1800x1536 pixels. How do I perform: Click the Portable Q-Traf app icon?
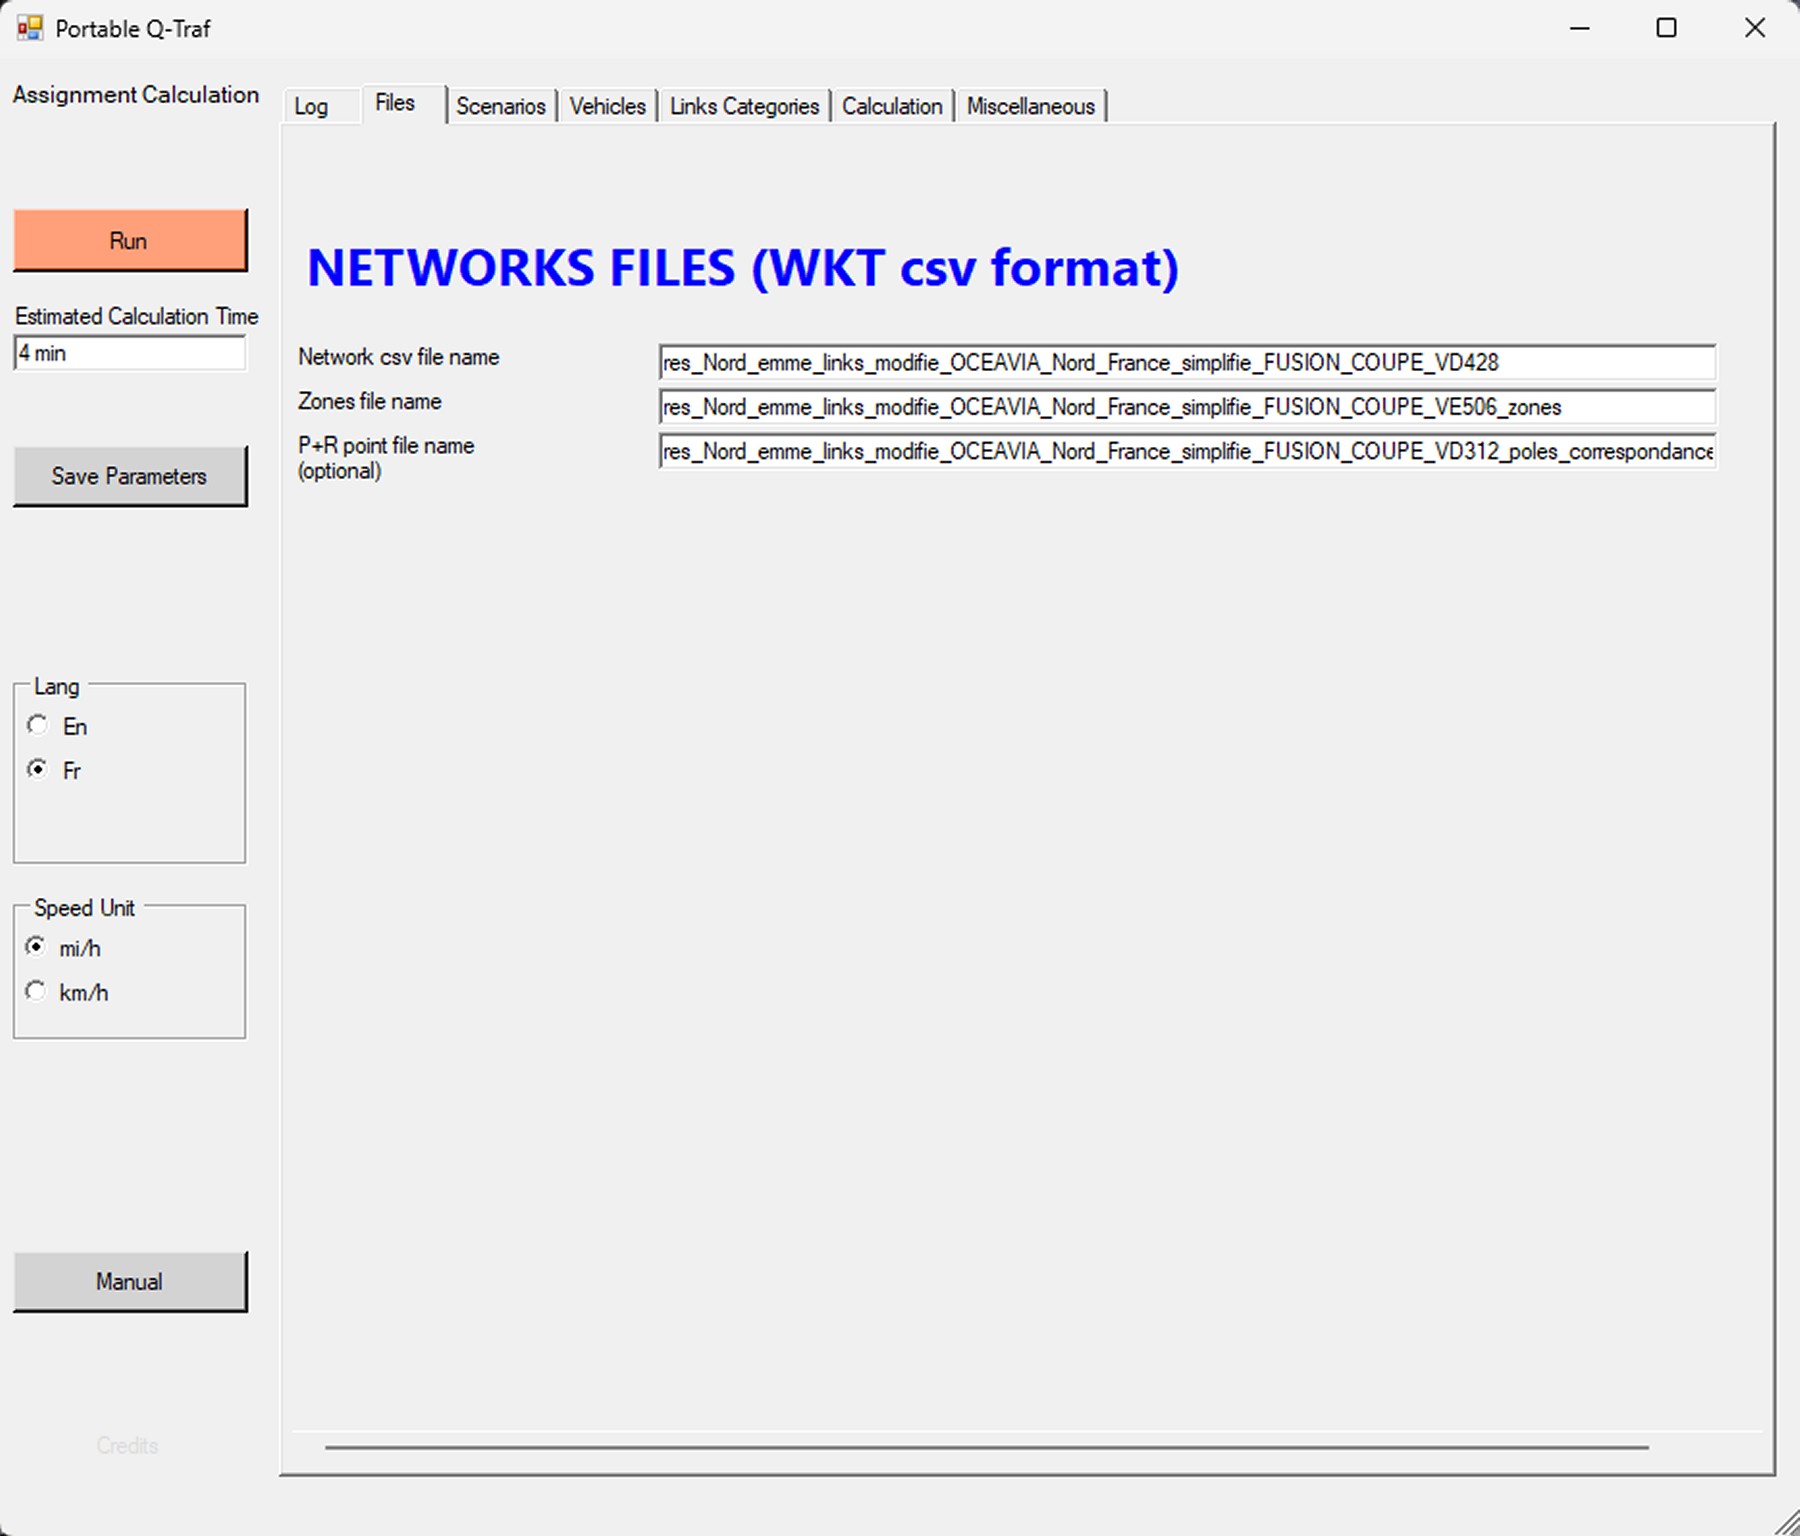(30, 28)
